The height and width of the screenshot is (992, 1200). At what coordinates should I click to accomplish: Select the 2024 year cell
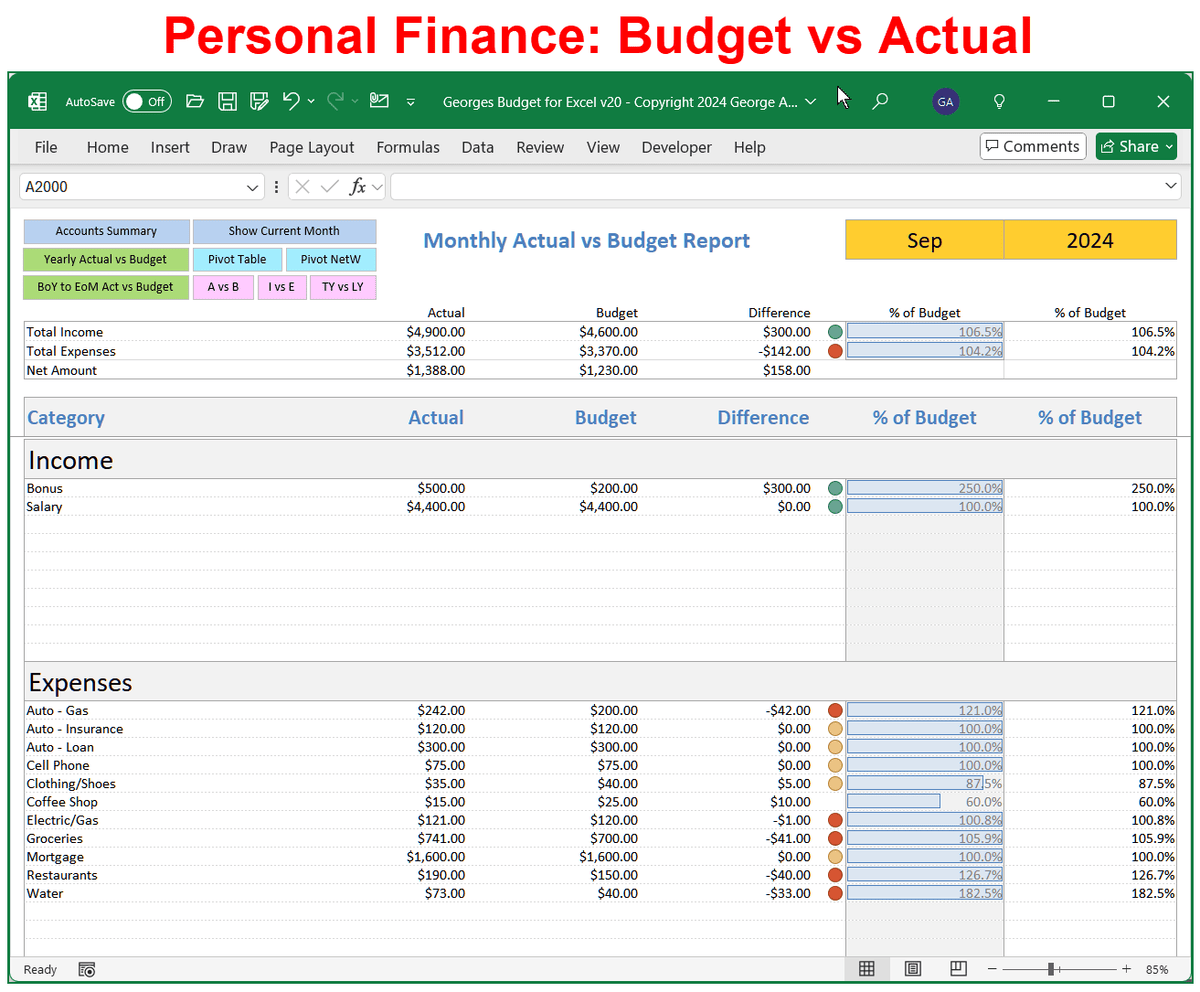[1090, 240]
